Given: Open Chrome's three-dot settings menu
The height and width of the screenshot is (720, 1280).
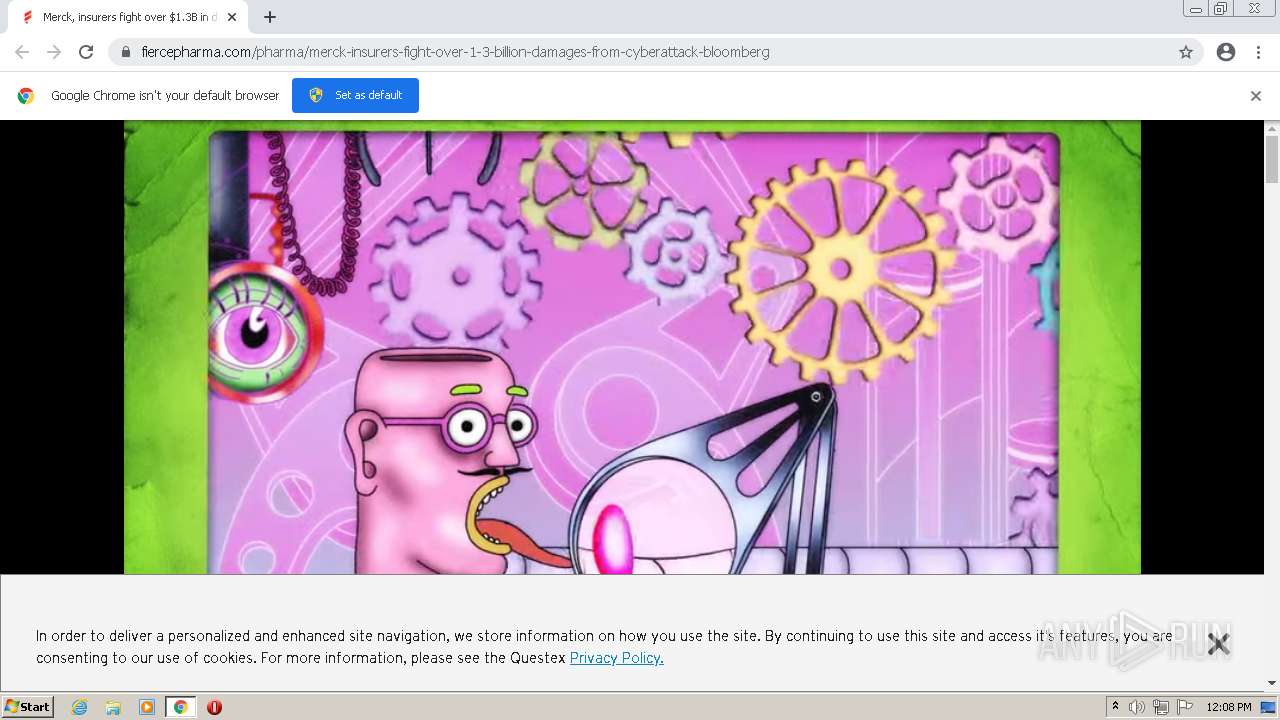Looking at the screenshot, I should [x=1258, y=52].
